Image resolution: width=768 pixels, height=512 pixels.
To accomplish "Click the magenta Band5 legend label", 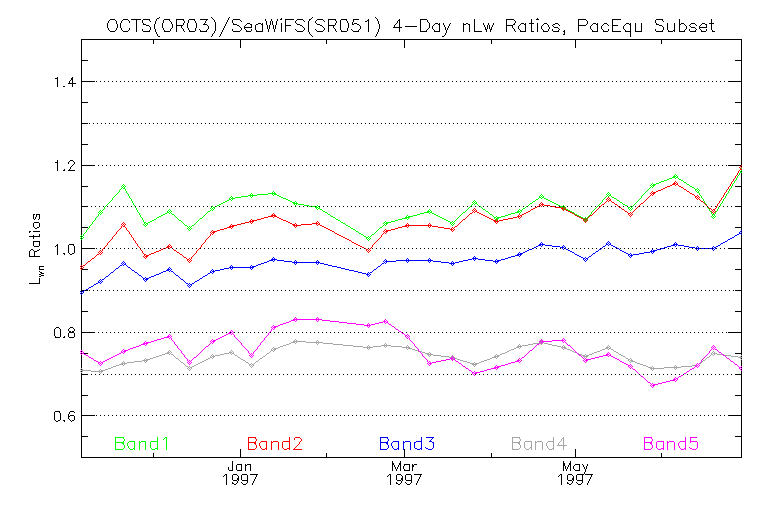I will pyautogui.click(x=671, y=444).
